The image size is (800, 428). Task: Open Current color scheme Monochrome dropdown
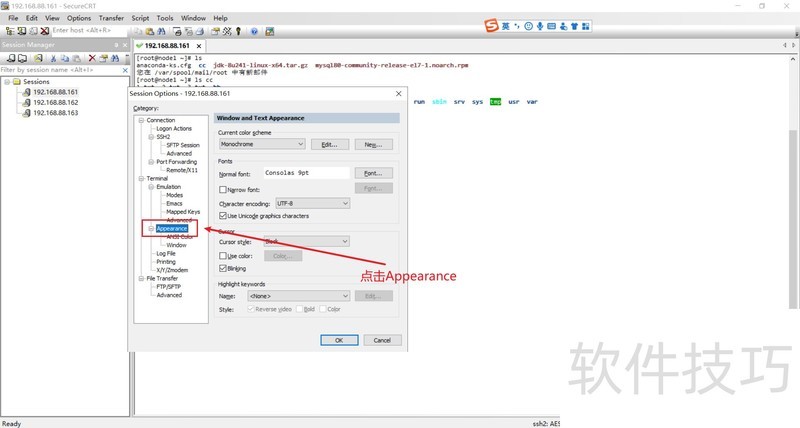(262, 144)
